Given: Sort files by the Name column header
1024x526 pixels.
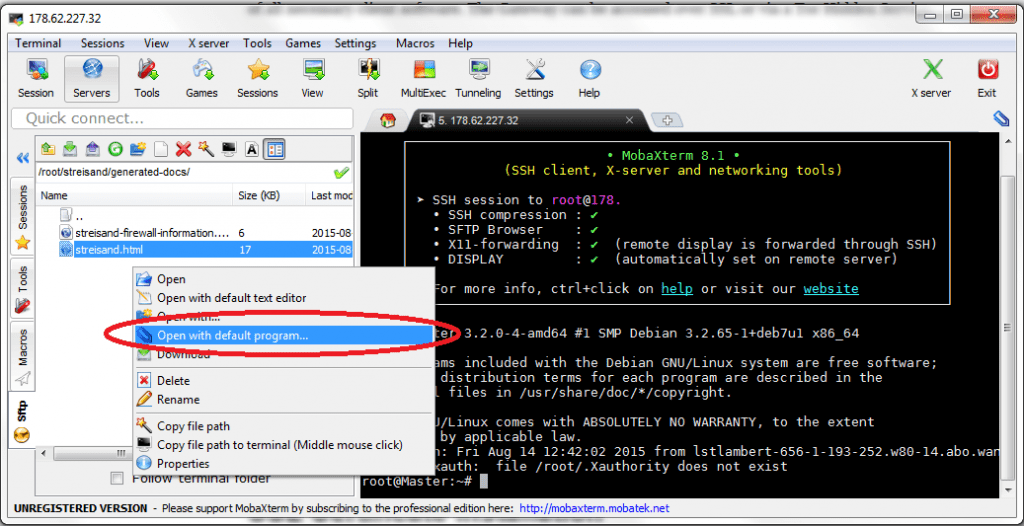Looking at the screenshot, I should click(135, 195).
